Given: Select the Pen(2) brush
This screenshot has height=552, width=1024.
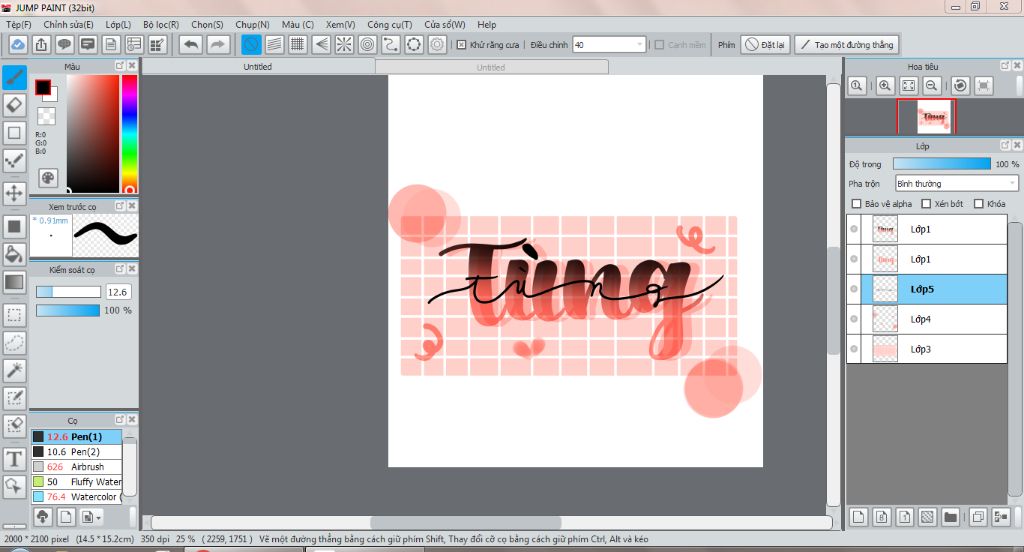Looking at the screenshot, I should point(77,451).
